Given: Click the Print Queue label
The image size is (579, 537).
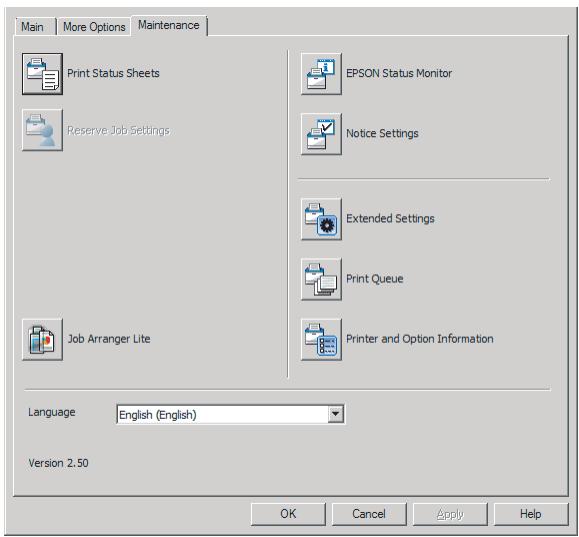Looking at the screenshot, I should 374,279.
